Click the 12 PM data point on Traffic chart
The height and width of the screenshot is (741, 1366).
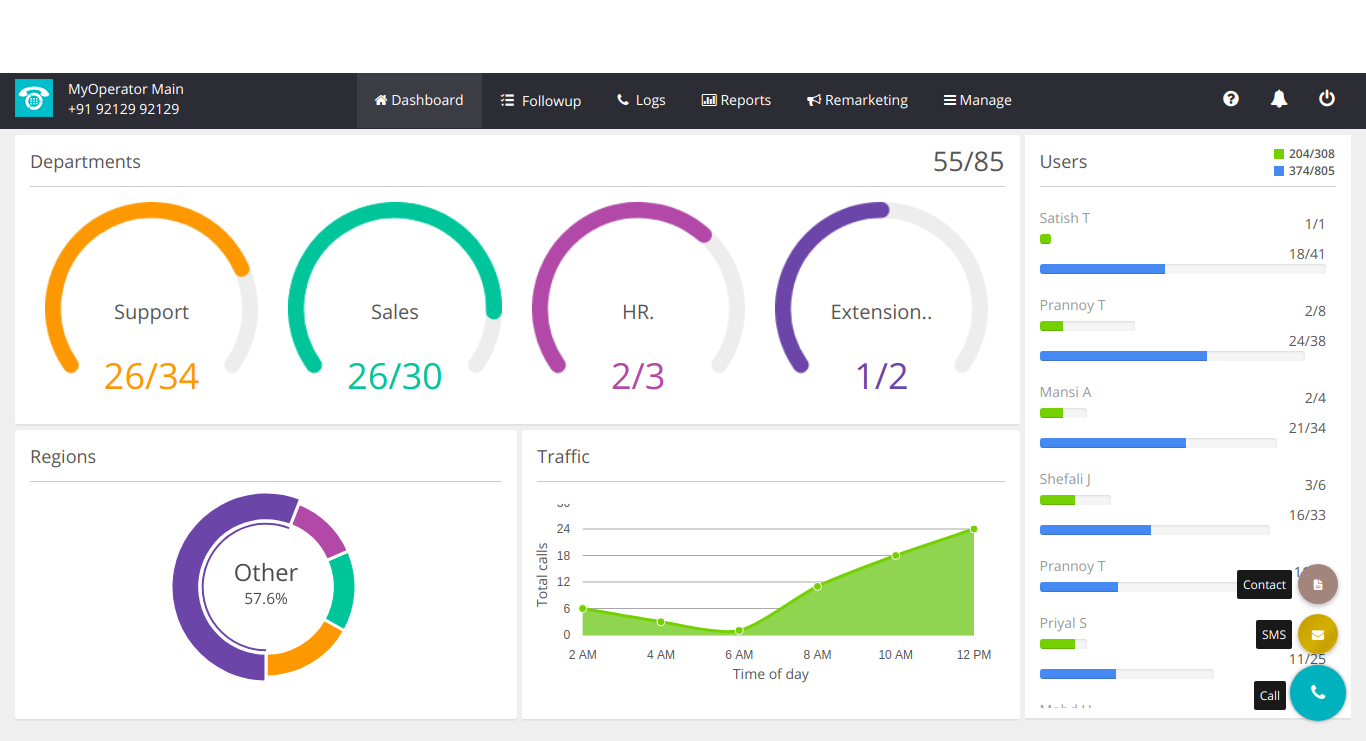974,529
